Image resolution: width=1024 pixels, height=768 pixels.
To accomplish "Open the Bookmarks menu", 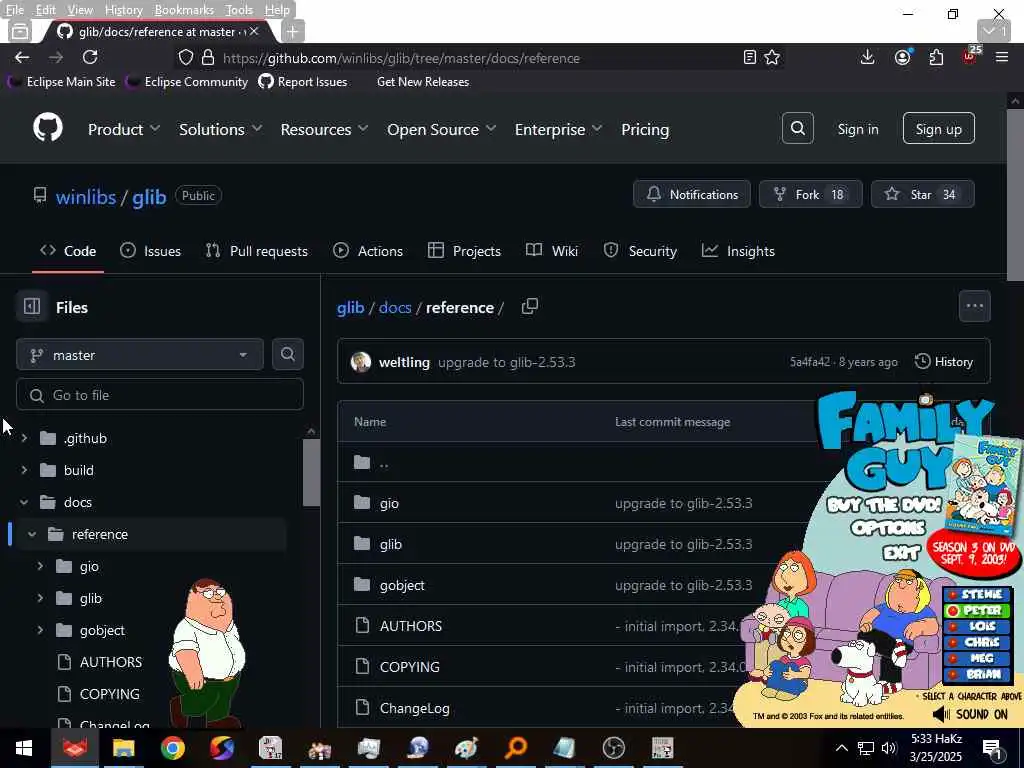I will coord(184,10).
